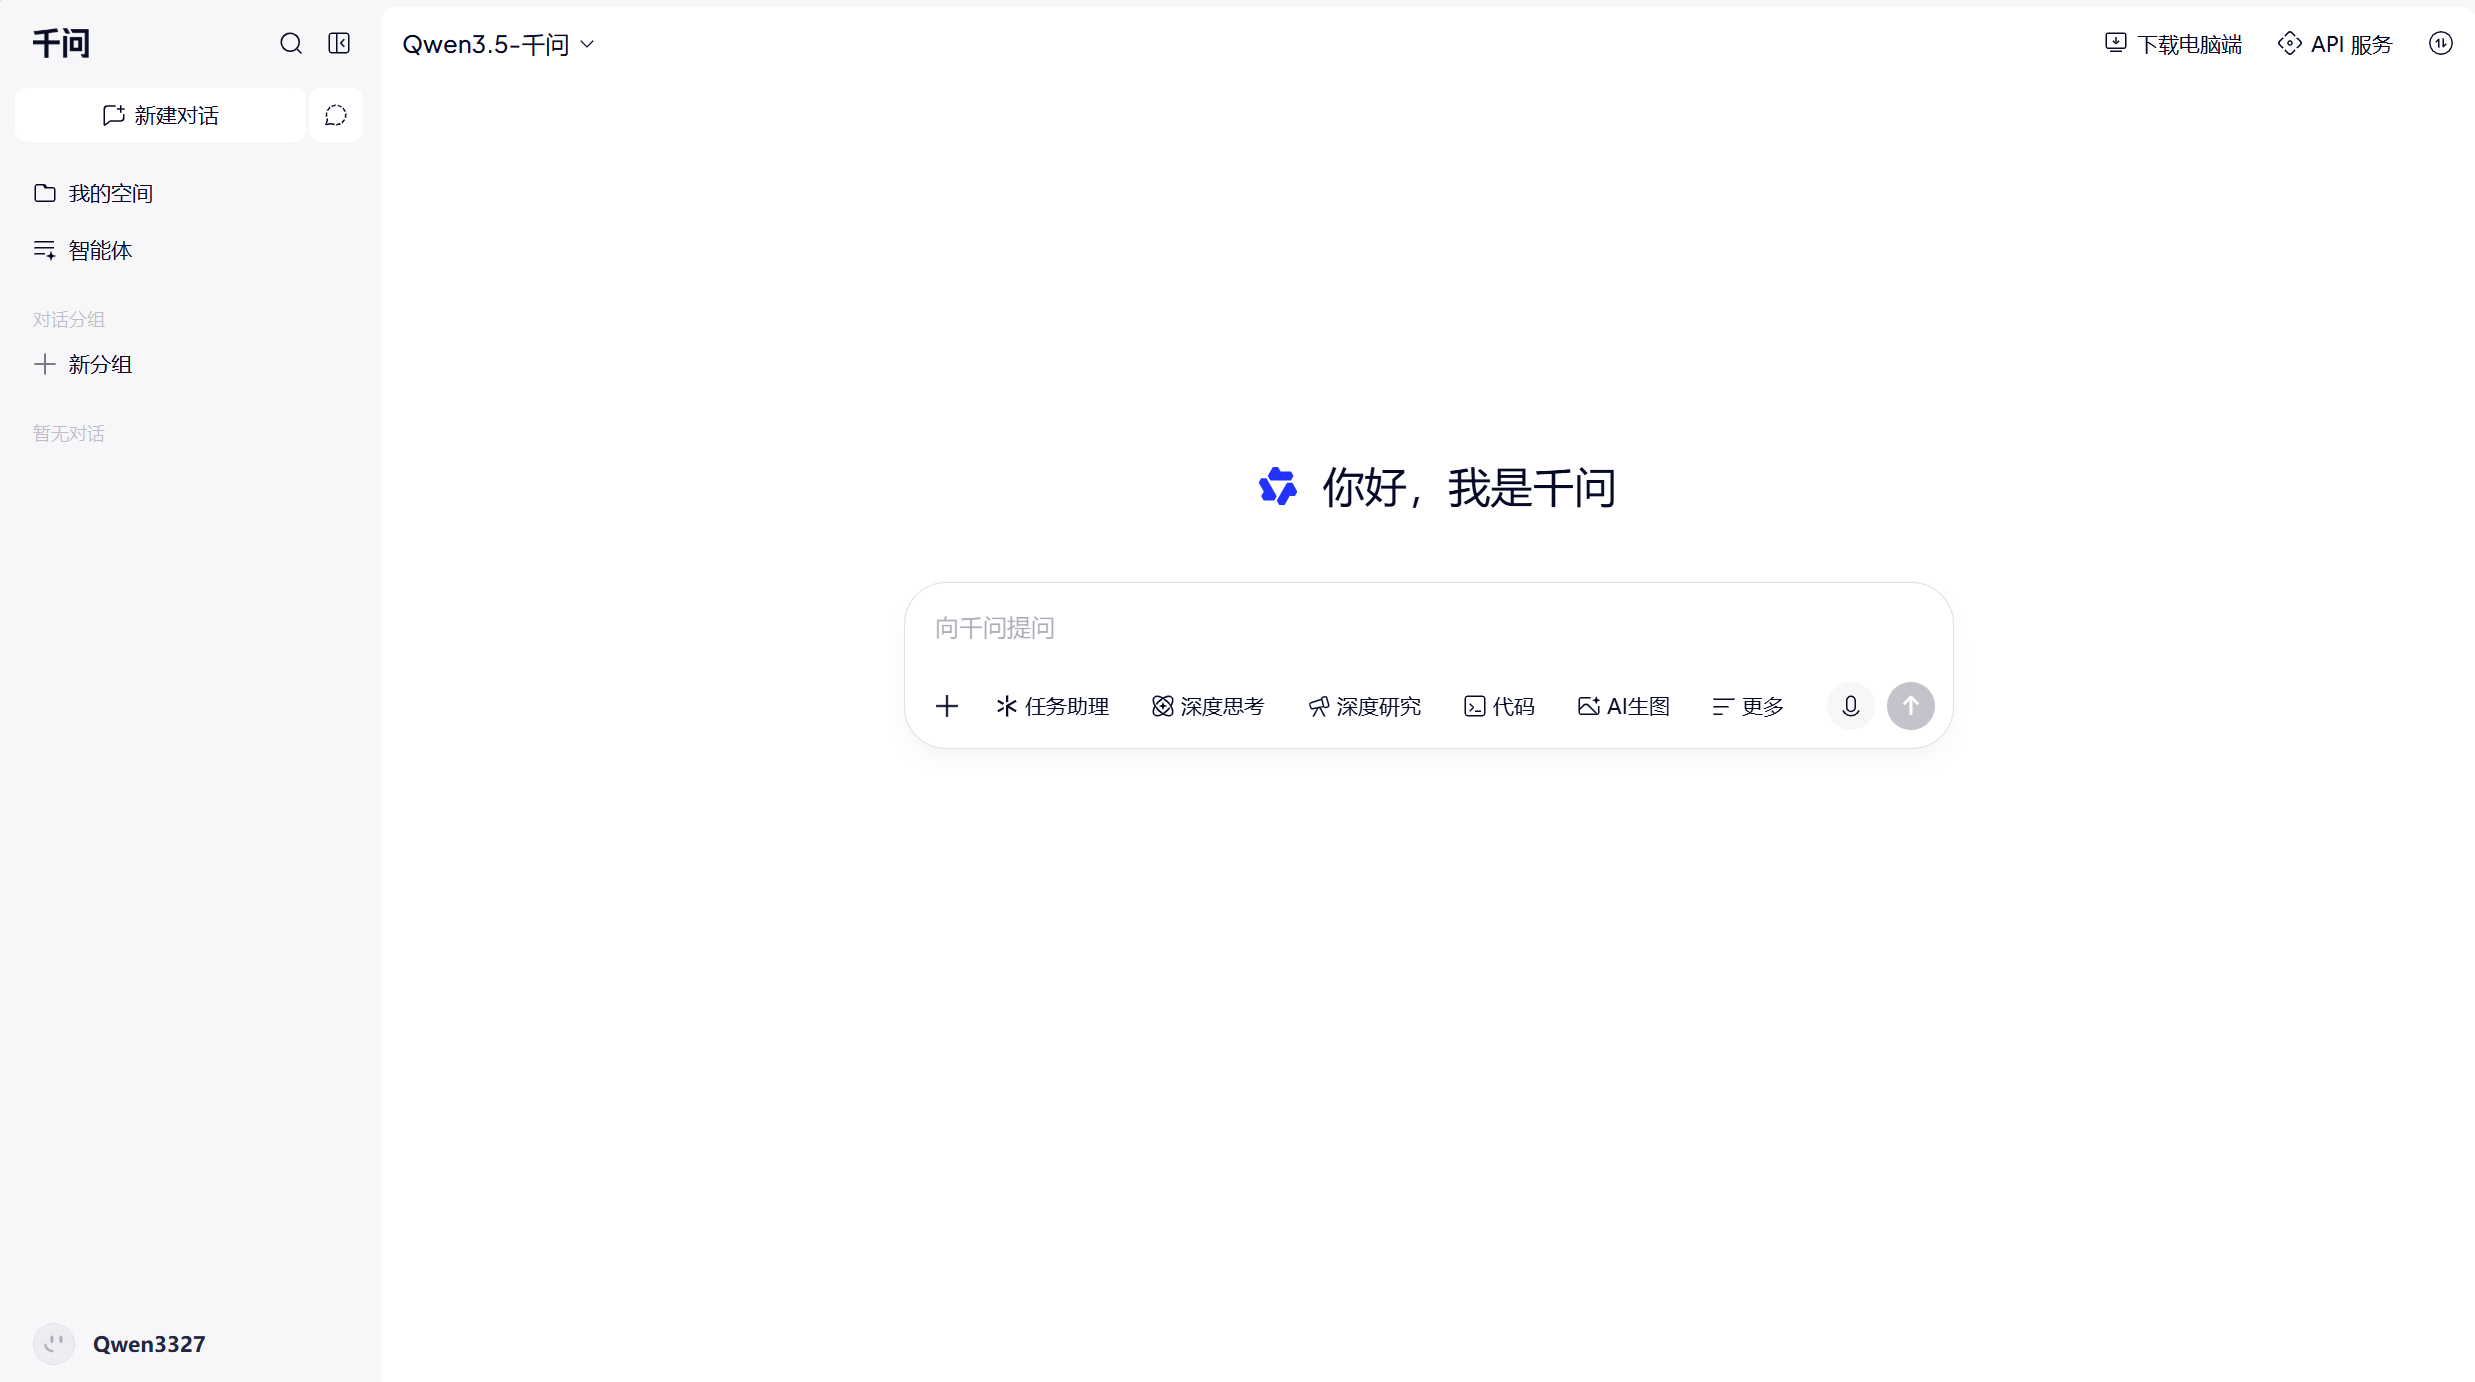Toggle 深度思考 mode
The image size is (2475, 1382).
click(x=1208, y=706)
